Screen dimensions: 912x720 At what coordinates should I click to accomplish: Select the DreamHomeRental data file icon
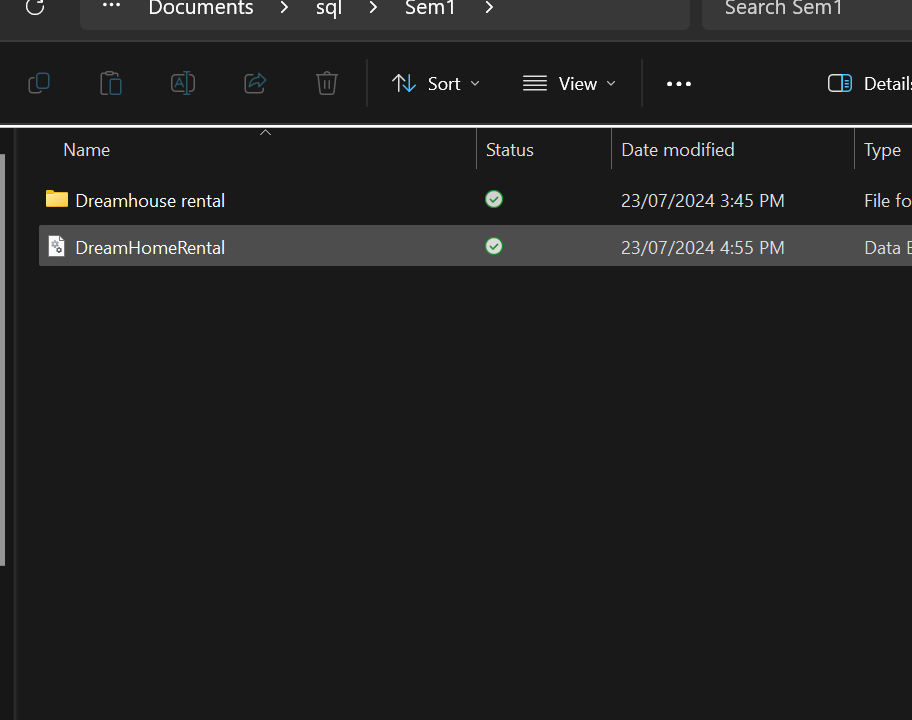(x=57, y=247)
